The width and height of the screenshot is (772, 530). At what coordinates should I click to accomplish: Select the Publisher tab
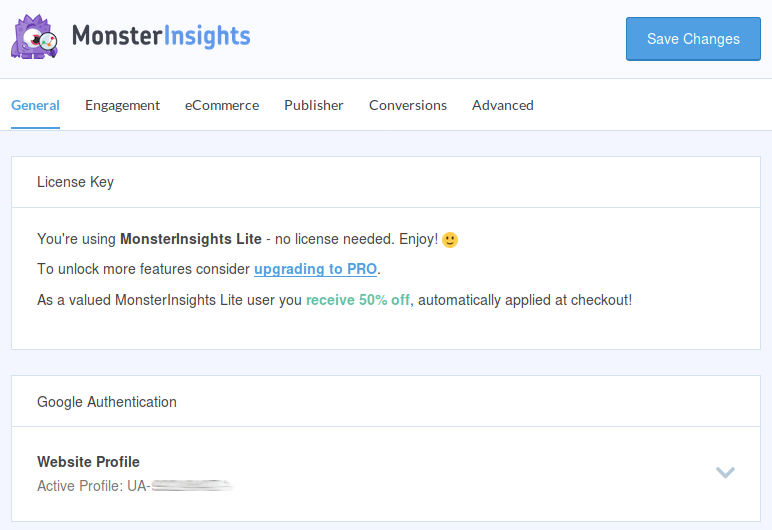(314, 105)
